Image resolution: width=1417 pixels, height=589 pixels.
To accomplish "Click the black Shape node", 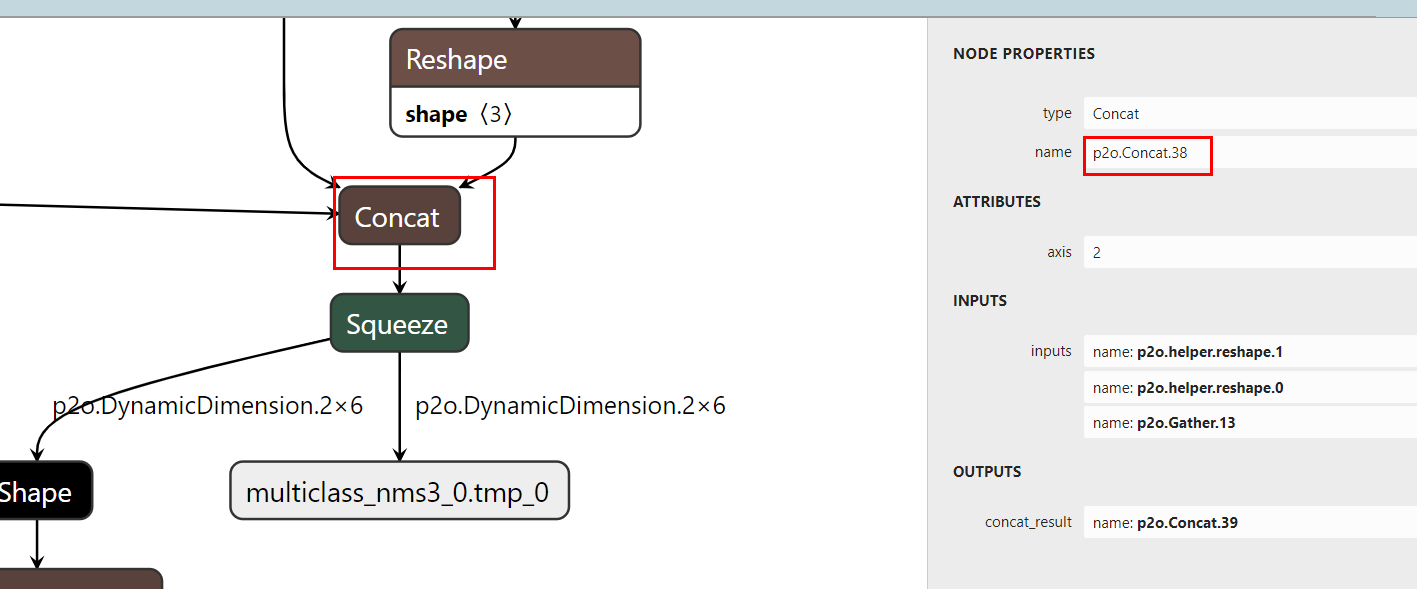I will click(x=40, y=492).
